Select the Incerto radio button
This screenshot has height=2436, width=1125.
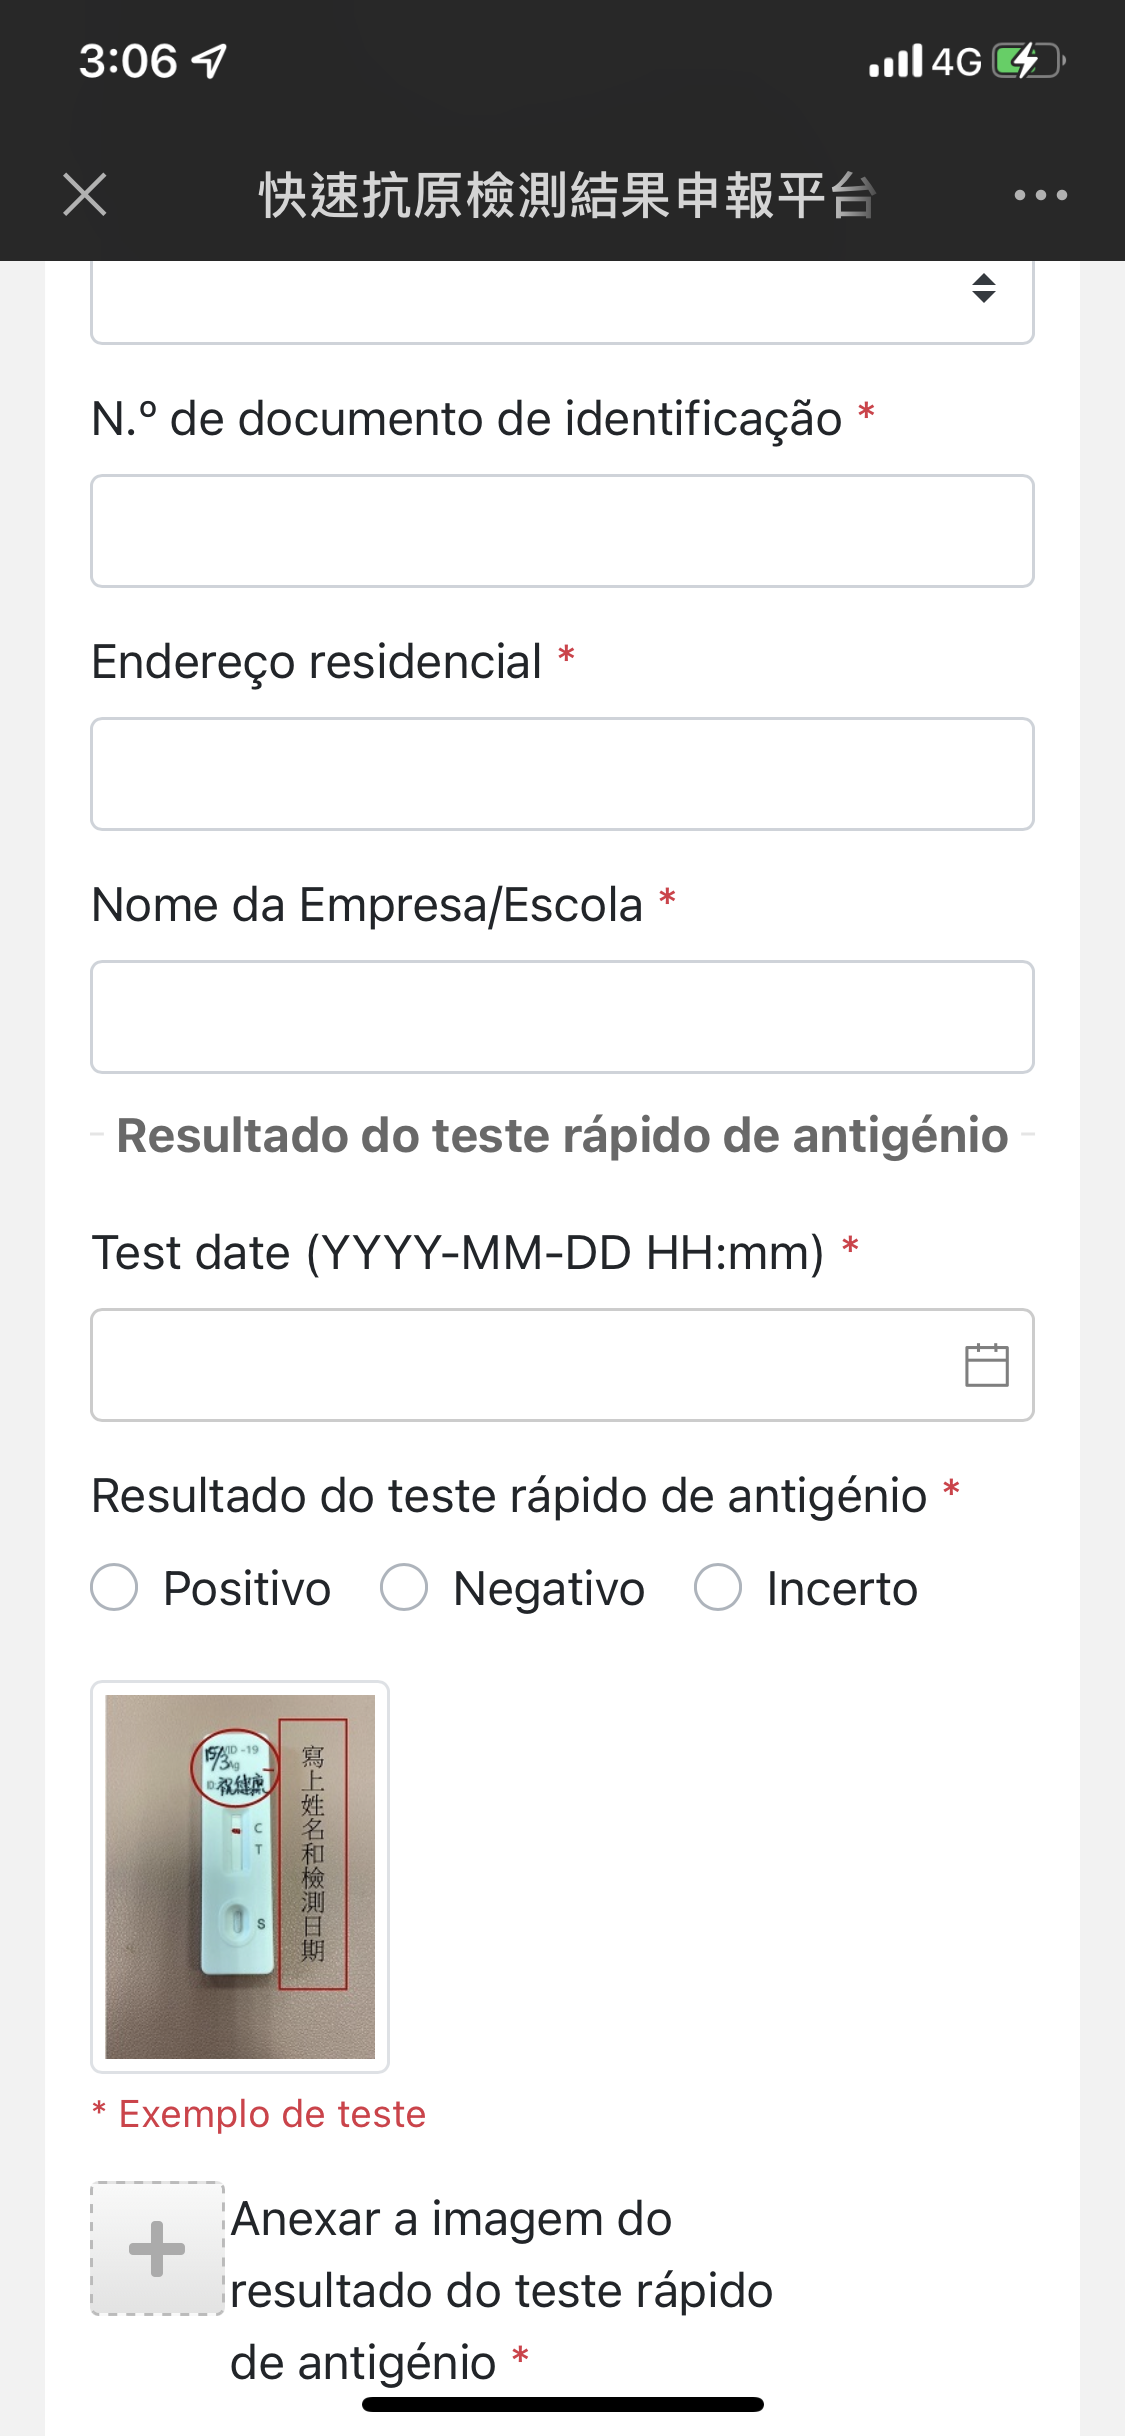tap(718, 1587)
